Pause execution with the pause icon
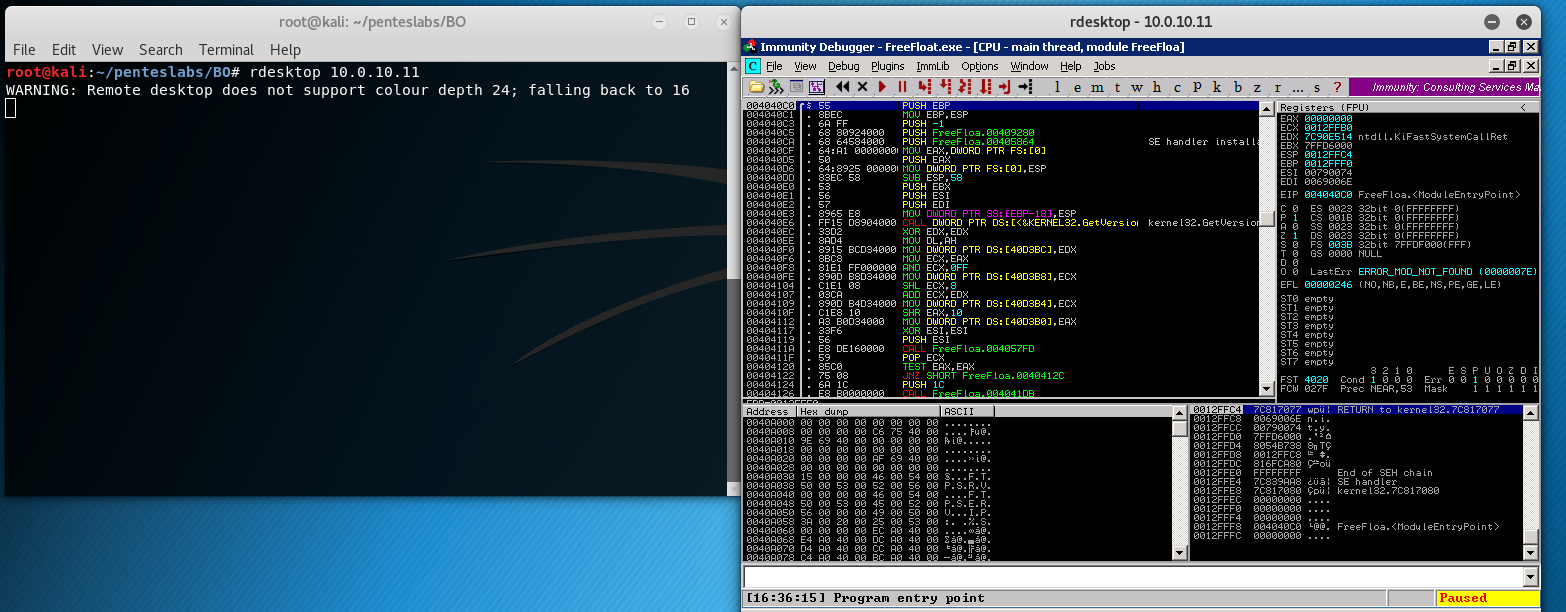This screenshot has width=1566, height=612. [x=903, y=87]
